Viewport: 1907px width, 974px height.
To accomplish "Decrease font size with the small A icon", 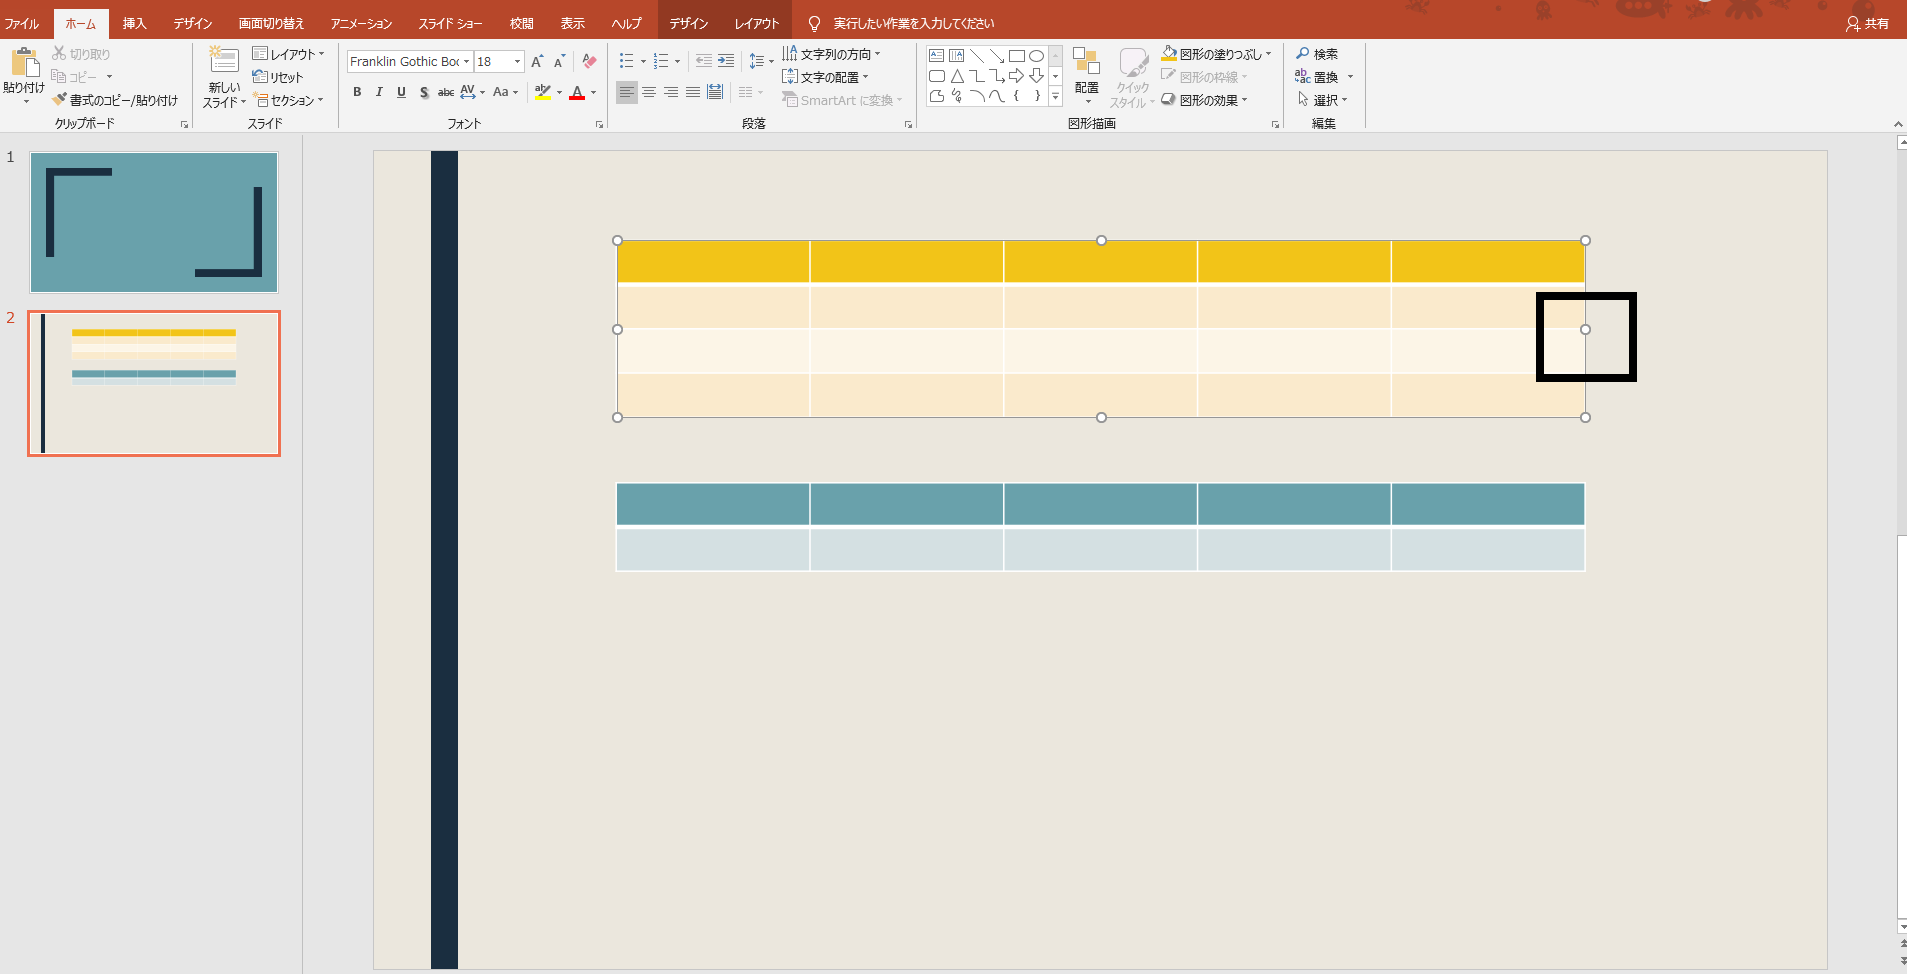I will coord(559,62).
